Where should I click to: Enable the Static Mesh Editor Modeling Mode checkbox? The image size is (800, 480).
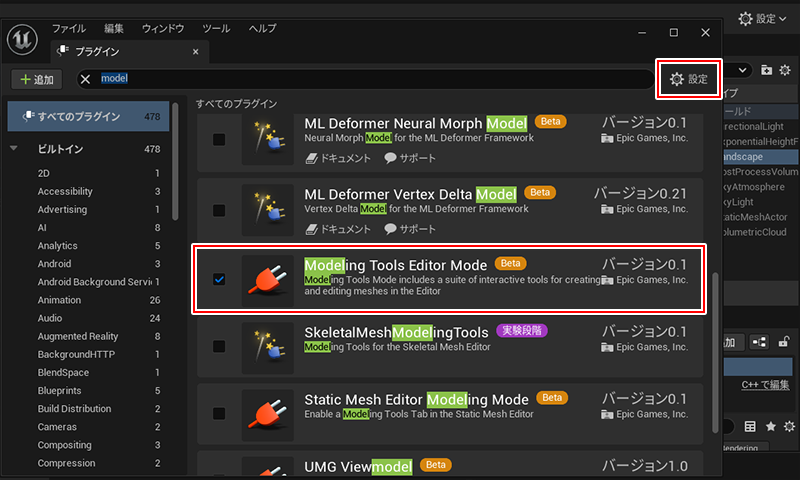(219, 412)
